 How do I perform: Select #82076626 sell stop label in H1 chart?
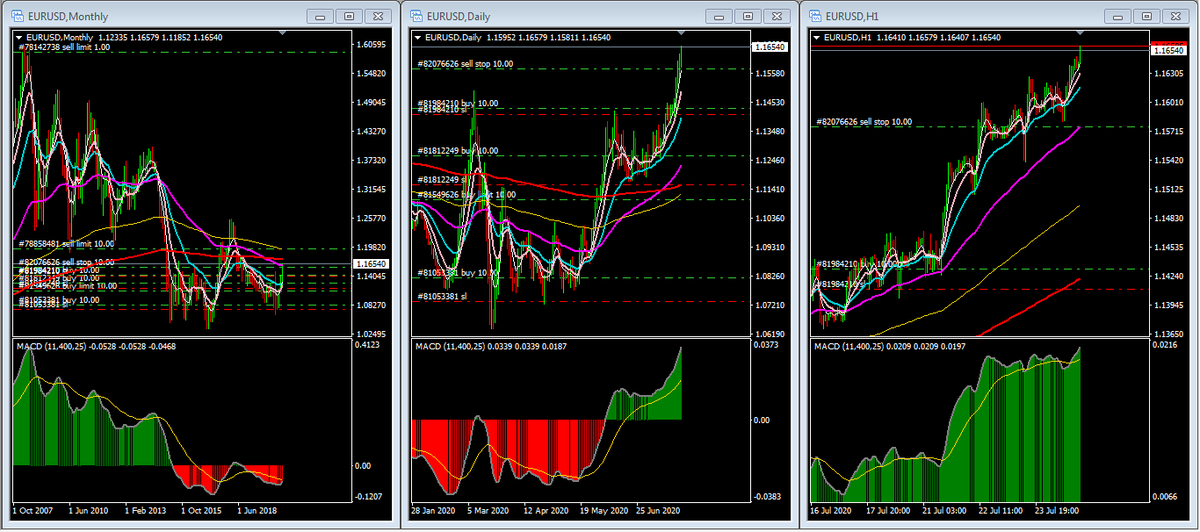pyautogui.click(x=864, y=121)
